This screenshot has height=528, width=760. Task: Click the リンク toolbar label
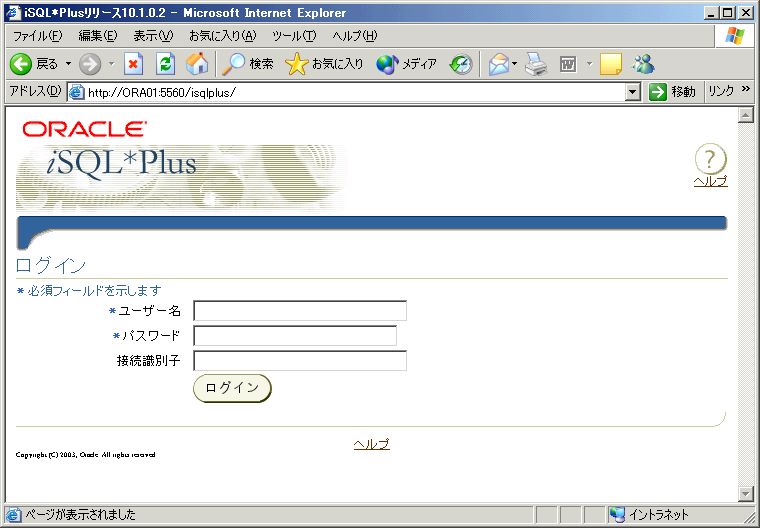pyautogui.click(x=721, y=91)
